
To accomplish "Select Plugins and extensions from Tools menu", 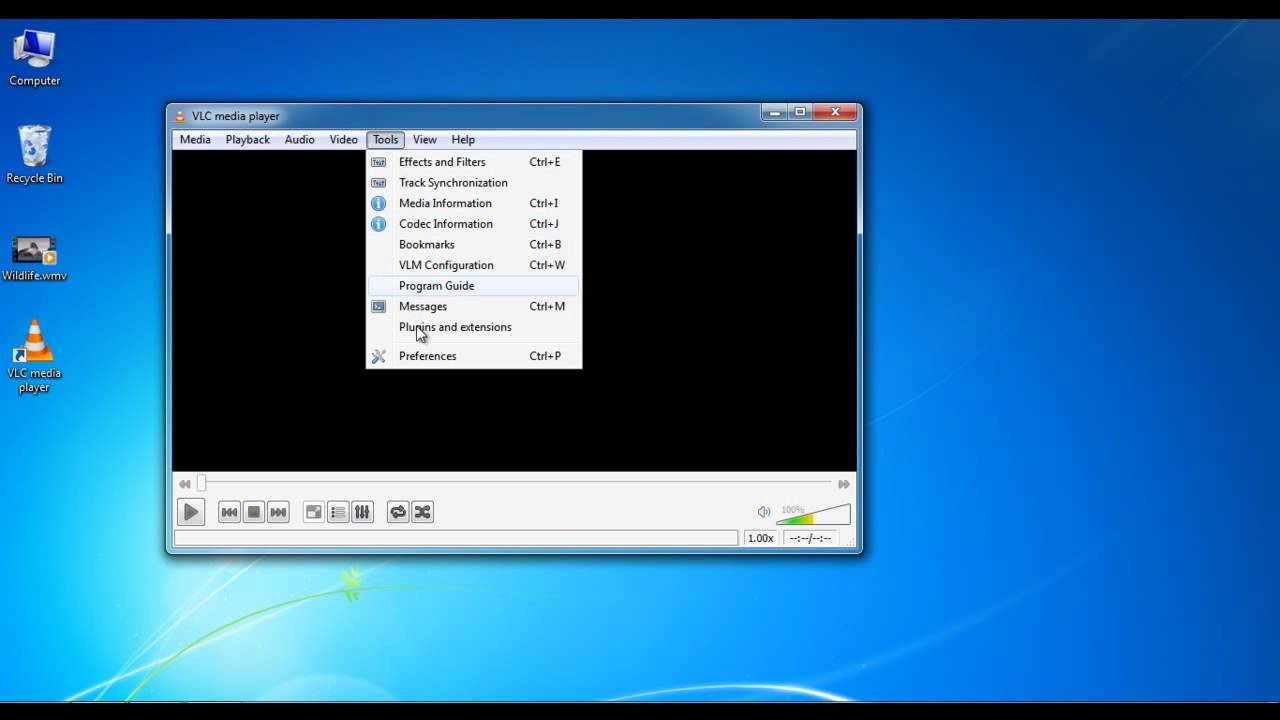I will (x=455, y=327).
